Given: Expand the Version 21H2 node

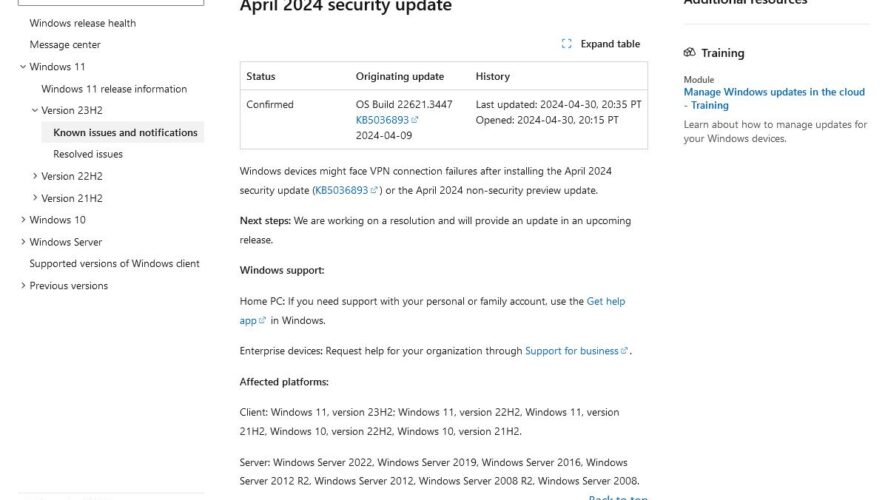Looking at the screenshot, I should pos(35,198).
